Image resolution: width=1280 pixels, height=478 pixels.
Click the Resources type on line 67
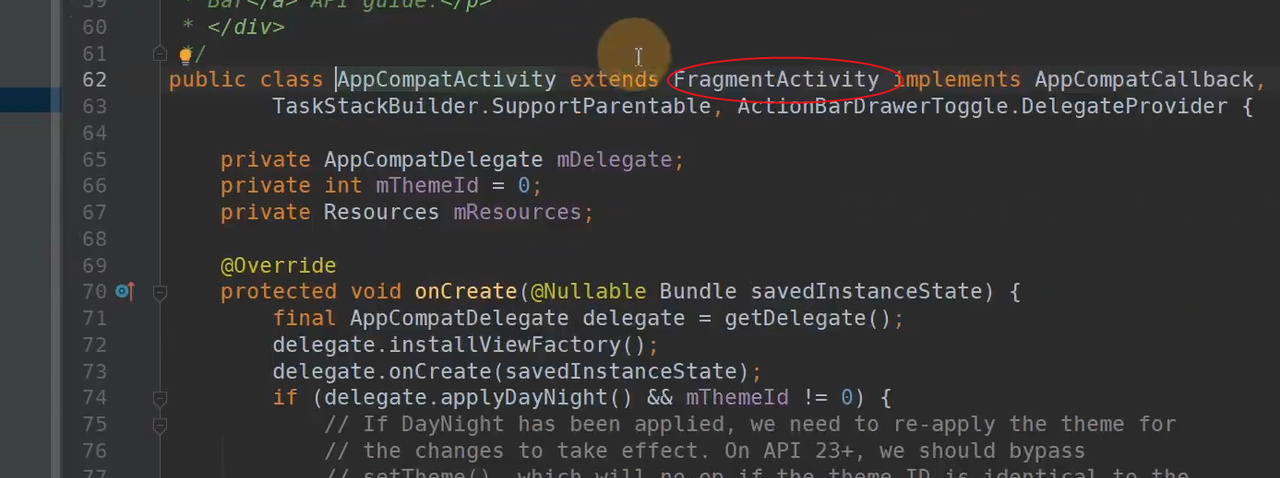(381, 212)
